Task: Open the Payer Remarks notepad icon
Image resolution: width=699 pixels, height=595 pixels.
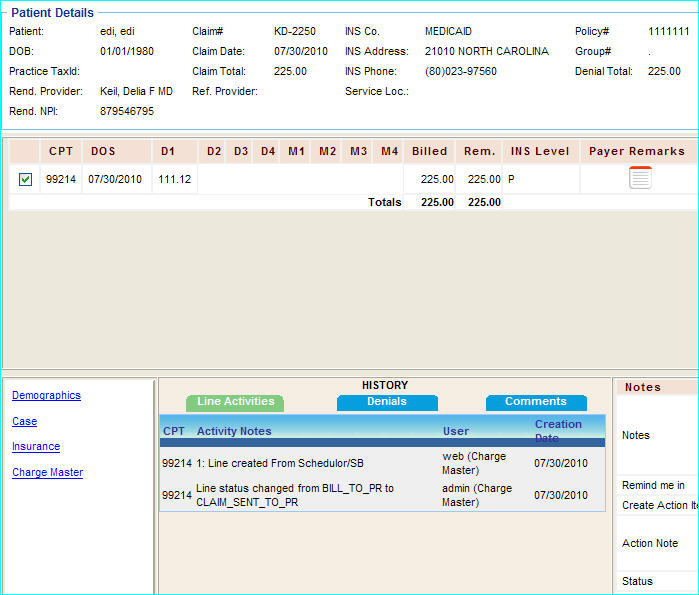Action: click(x=640, y=178)
